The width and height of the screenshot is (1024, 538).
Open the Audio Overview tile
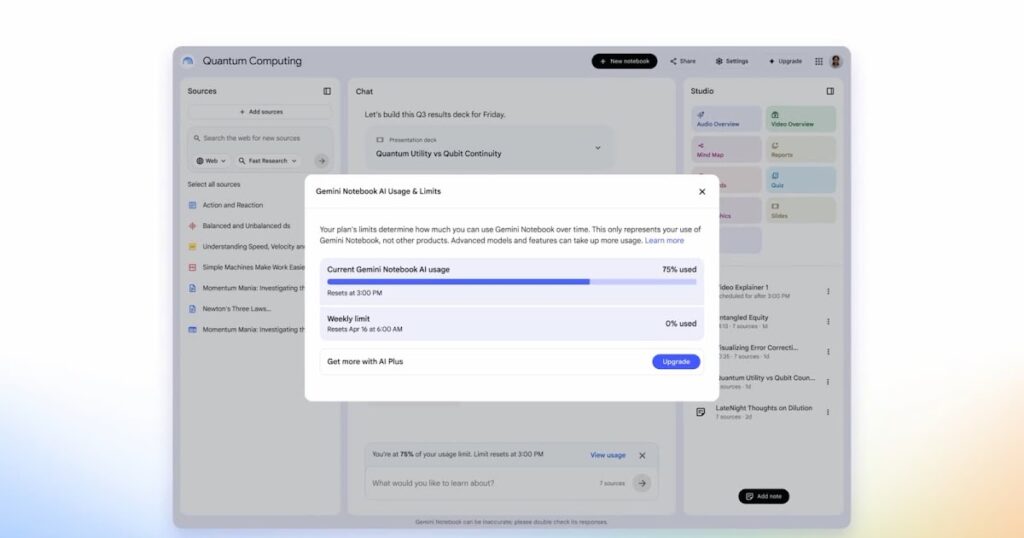[726, 119]
